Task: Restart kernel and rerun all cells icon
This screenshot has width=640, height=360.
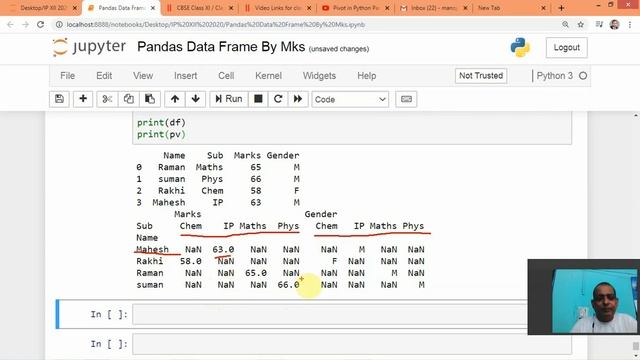Action: point(298,99)
